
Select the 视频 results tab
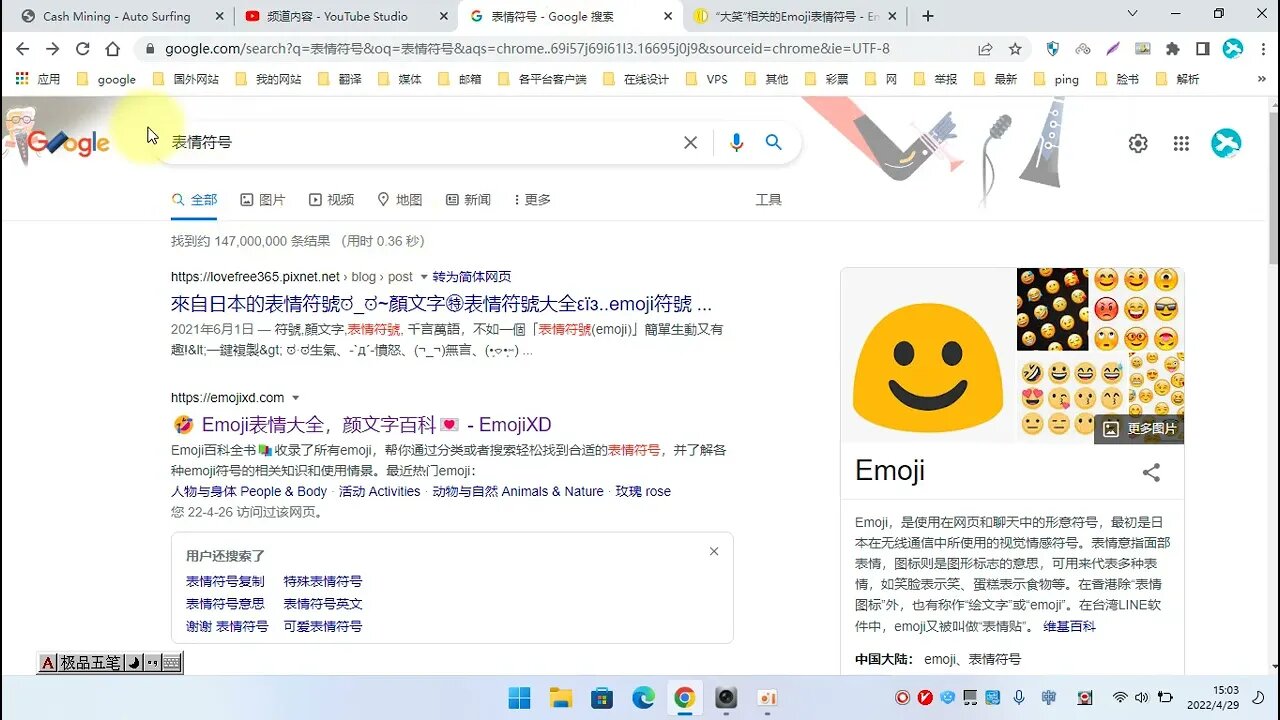tap(331, 200)
